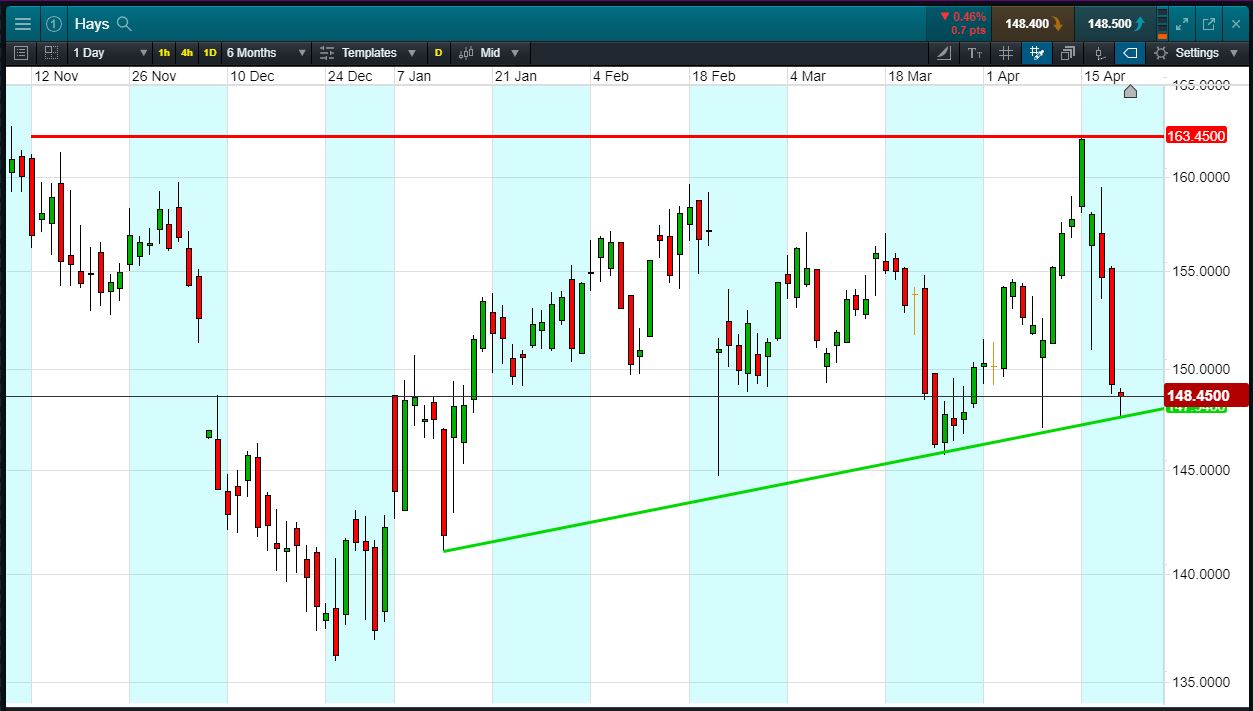This screenshot has width=1253, height=711.
Task: Toggle the price label tag icon
Action: [x=1130, y=52]
